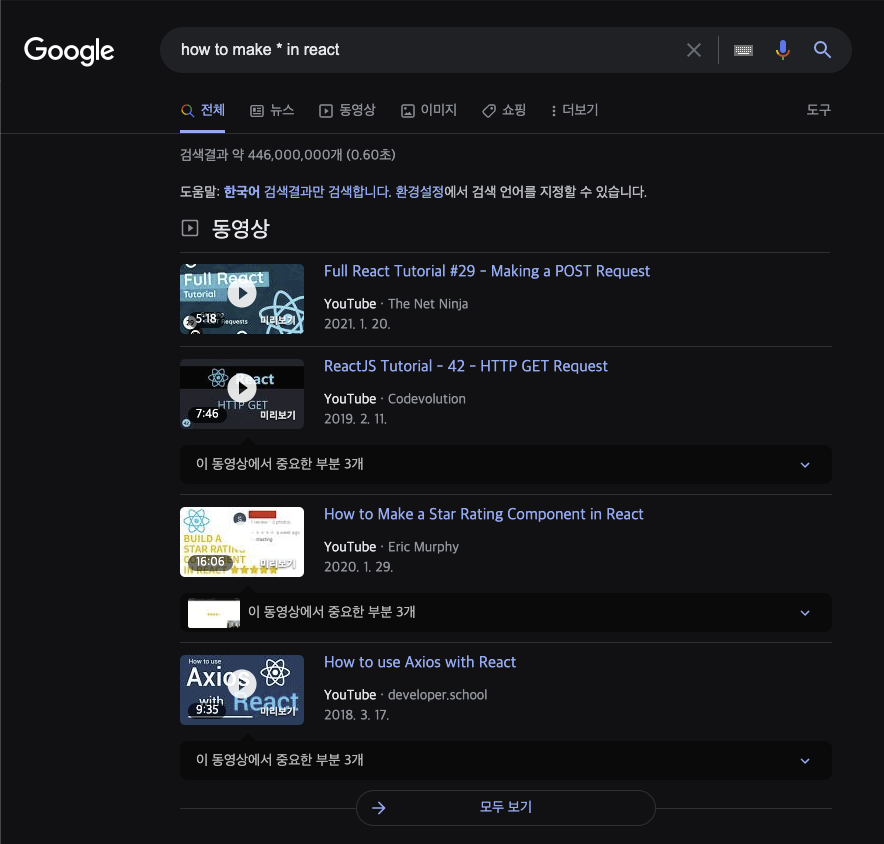
Task: Click the 동영상 section heading
Action: click(x=241, y=228)
